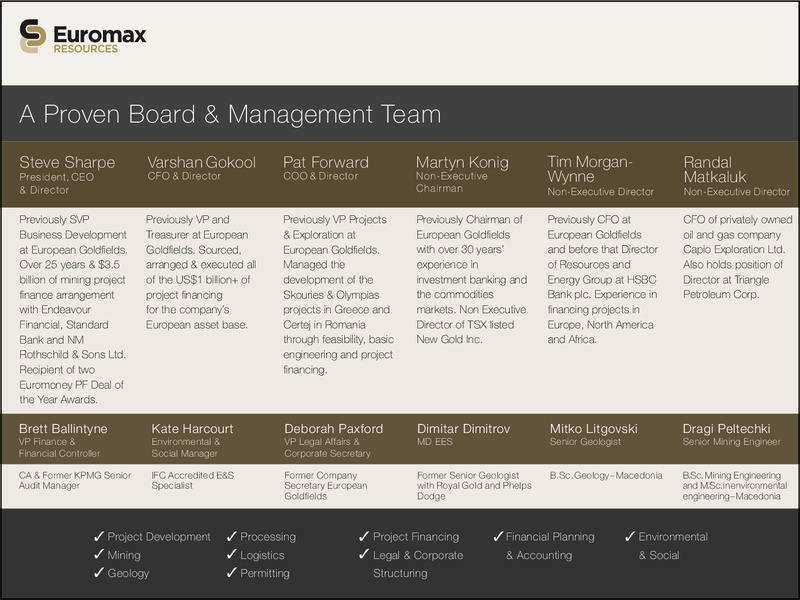Screen dimensions: 800x600
Task: Click Varshan Gokool's biography paragraph
Action: coord(201,272)
